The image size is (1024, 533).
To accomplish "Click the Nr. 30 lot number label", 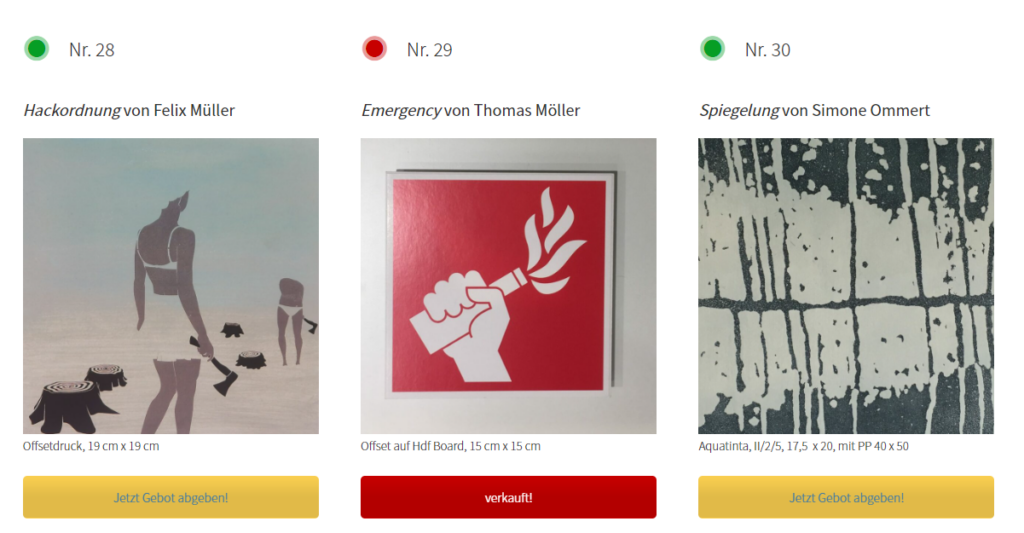I will click(x=767, y=50).
